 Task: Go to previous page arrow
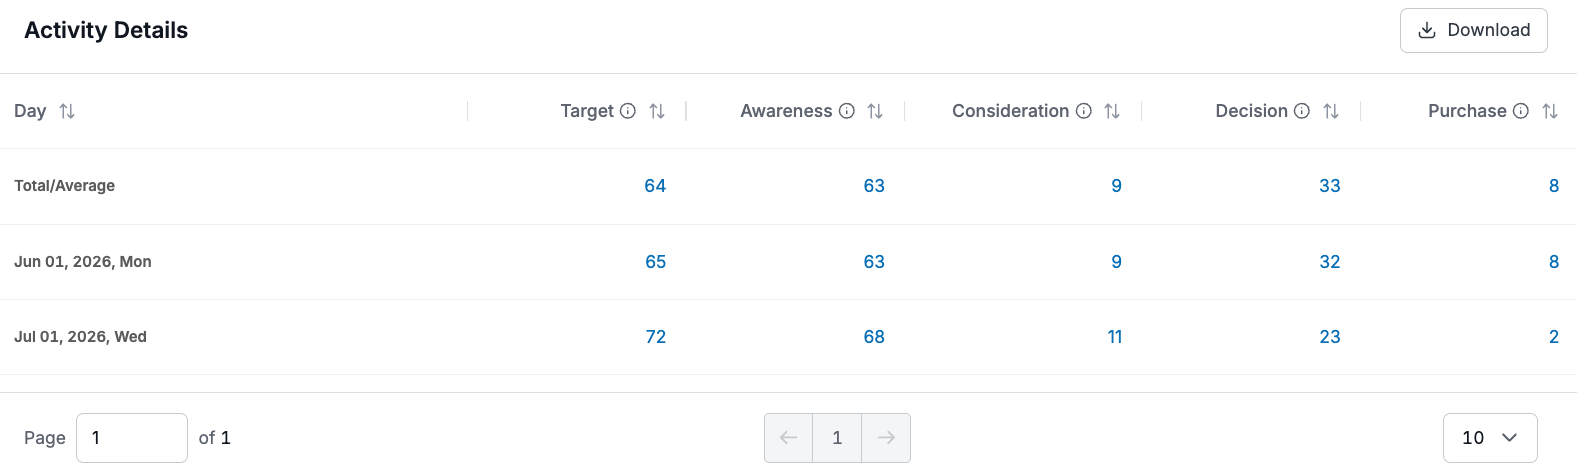point(789,438)
